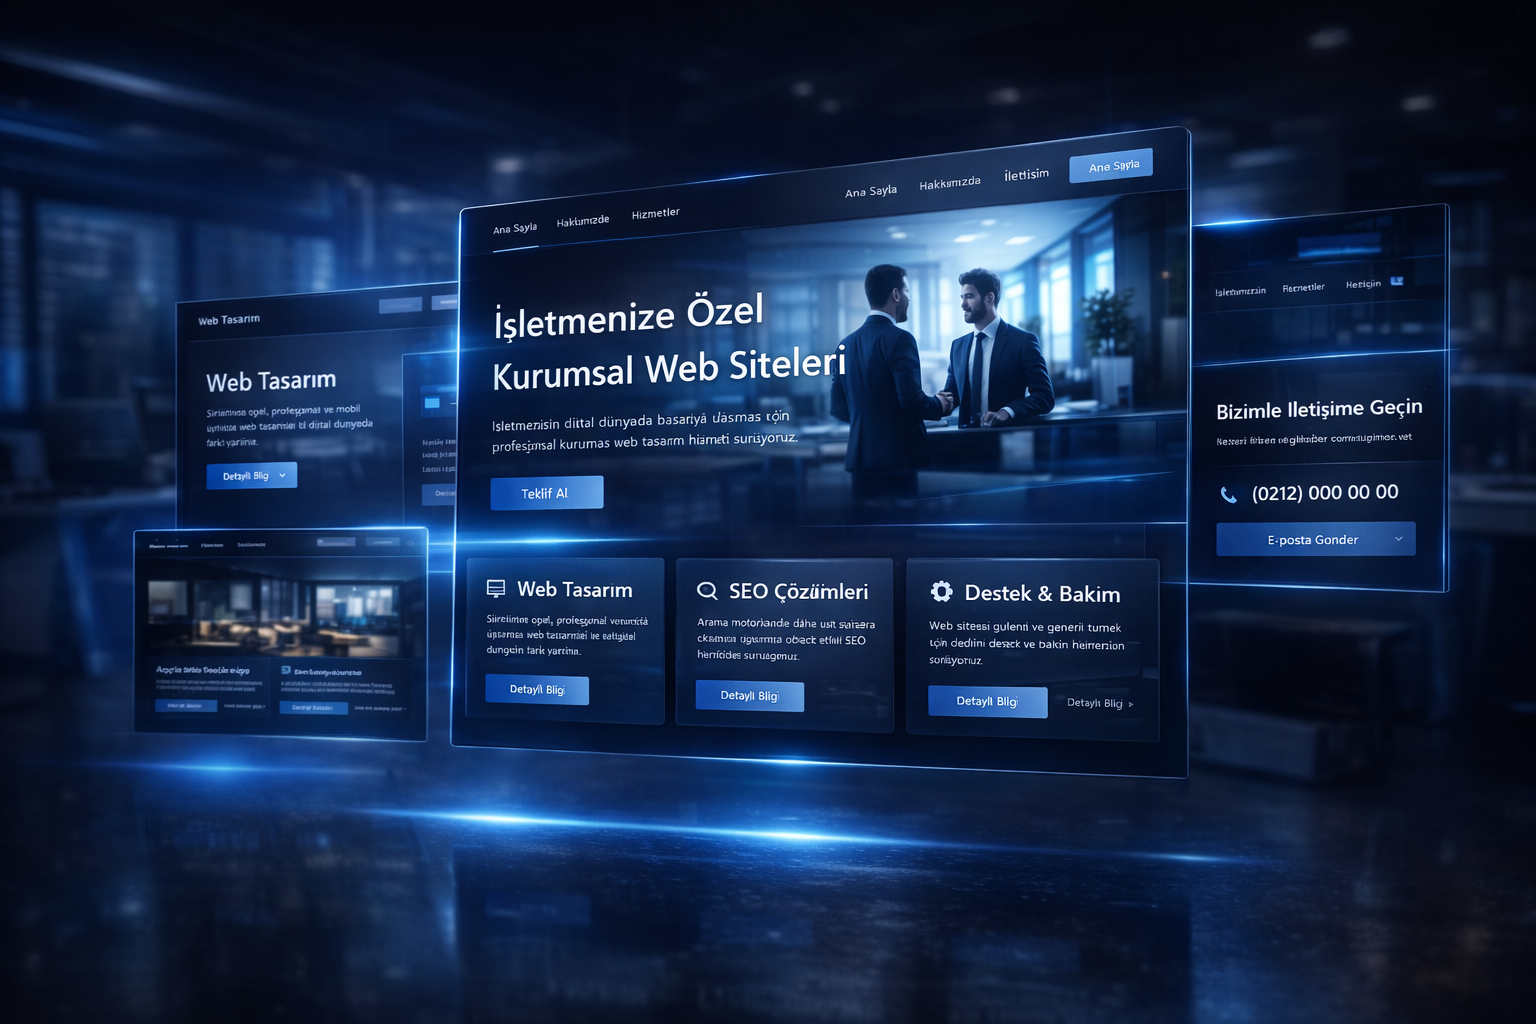Click the highlighted Ana Sayfa button top right
Image resolution: width=1536 pixels, height=1024 pixels.
[1110, 164]
